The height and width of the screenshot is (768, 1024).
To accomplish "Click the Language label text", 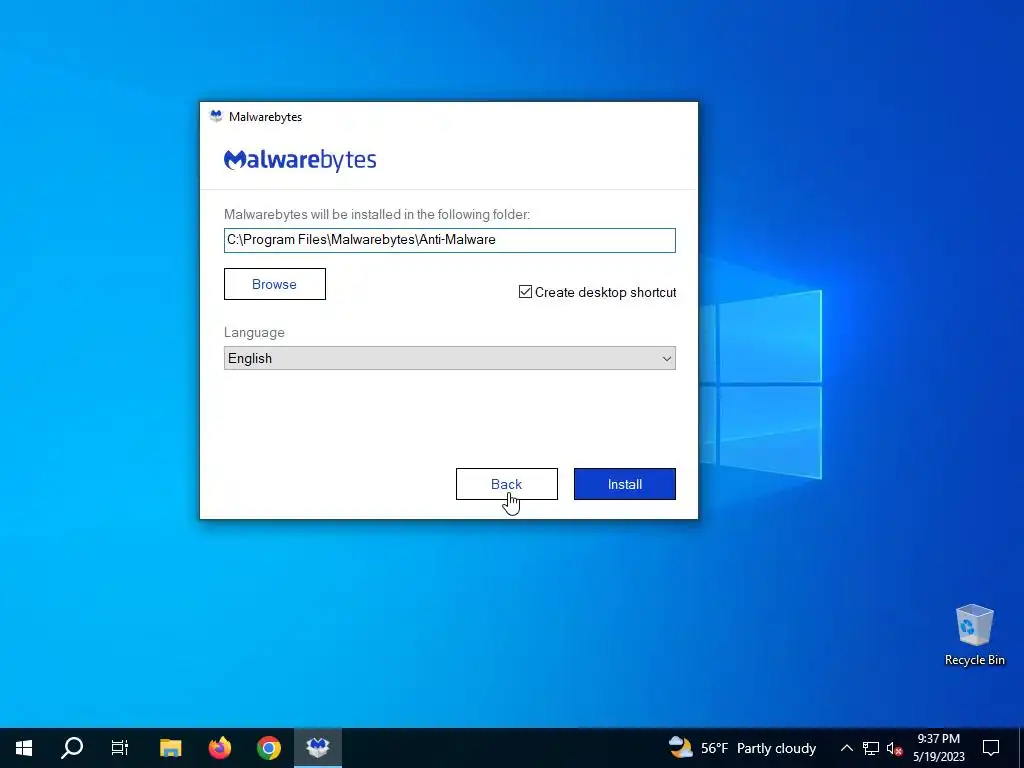I will point(254,332).
